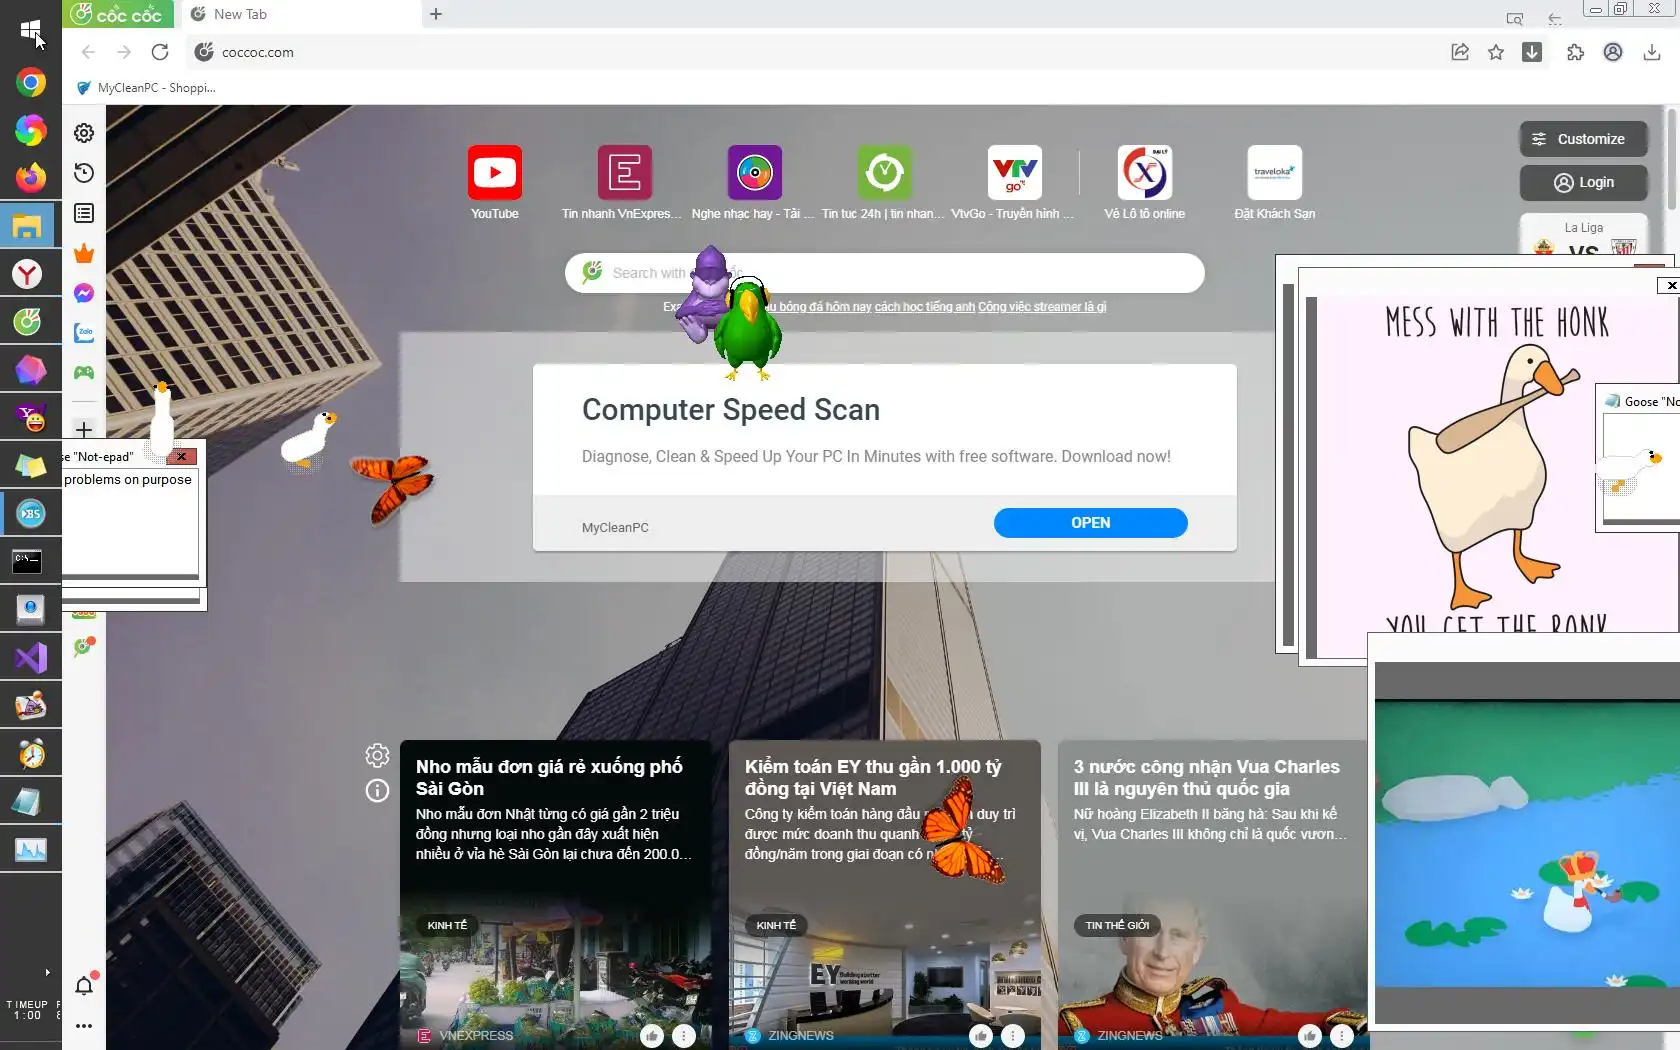This screenshot has height=1050, width=1680.
Task: Open the extensions puzzle icon
Action: pos(1576,52)
